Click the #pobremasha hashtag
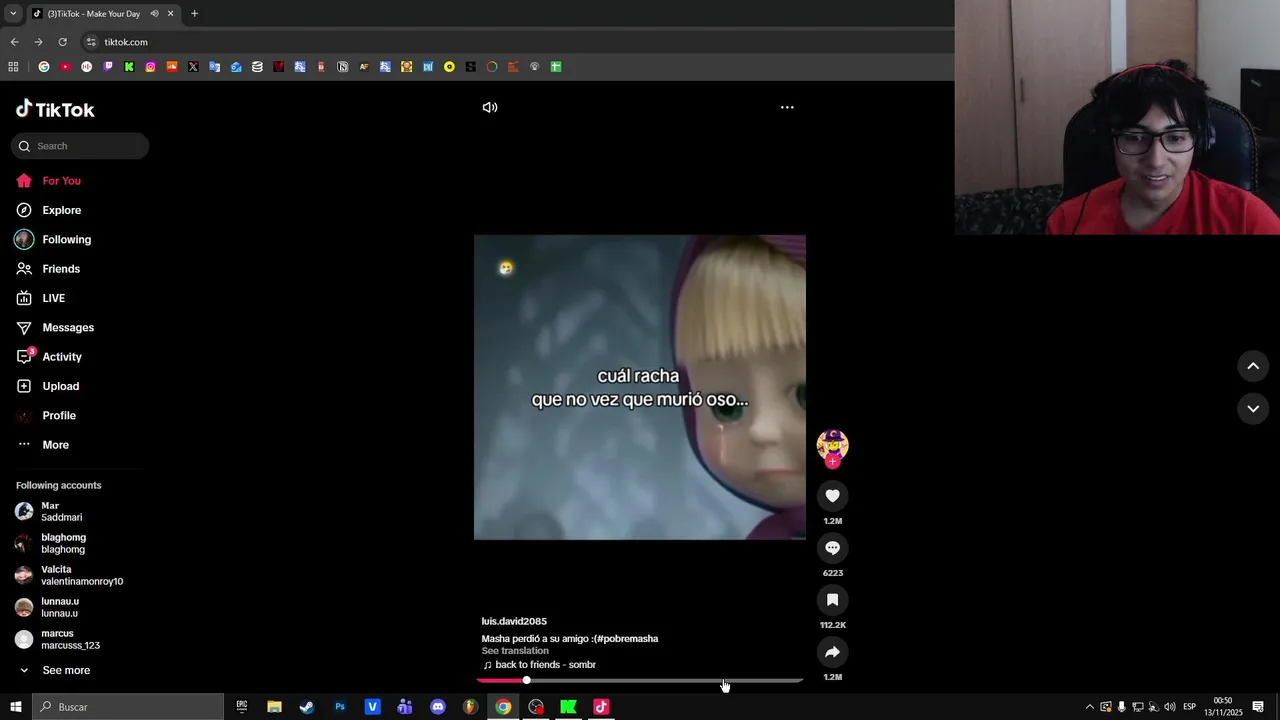The image size is (1280, 720). pos(627,639)
